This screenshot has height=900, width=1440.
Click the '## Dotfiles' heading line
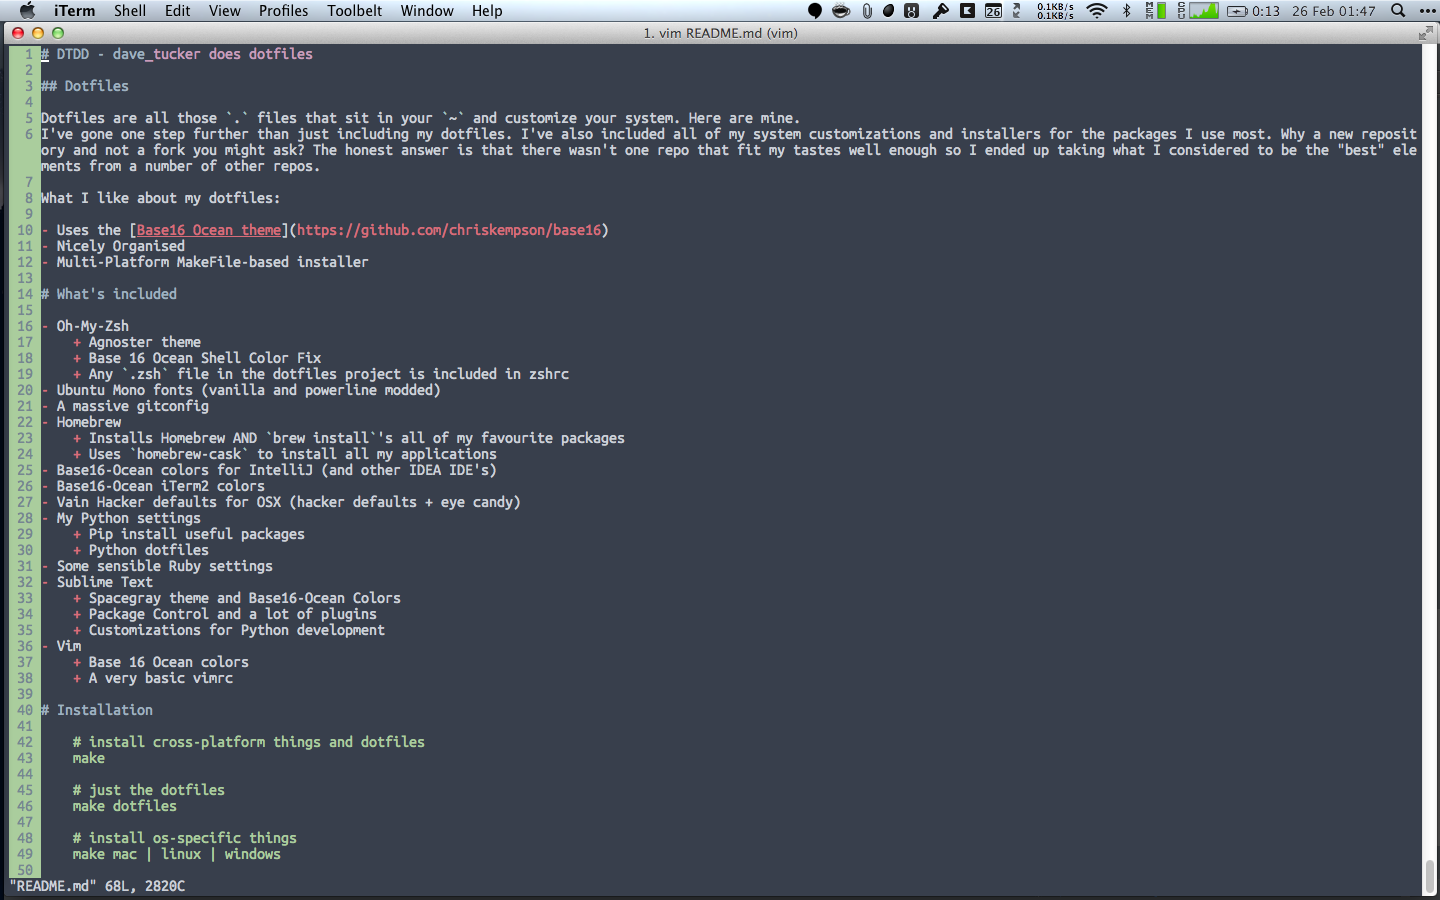(x=85, y=86)
